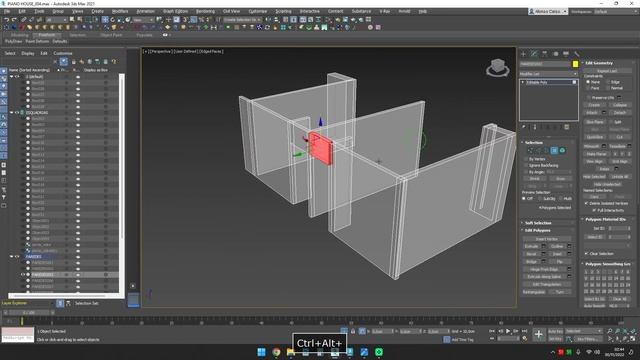Open the Customize menu

[258, 11]
